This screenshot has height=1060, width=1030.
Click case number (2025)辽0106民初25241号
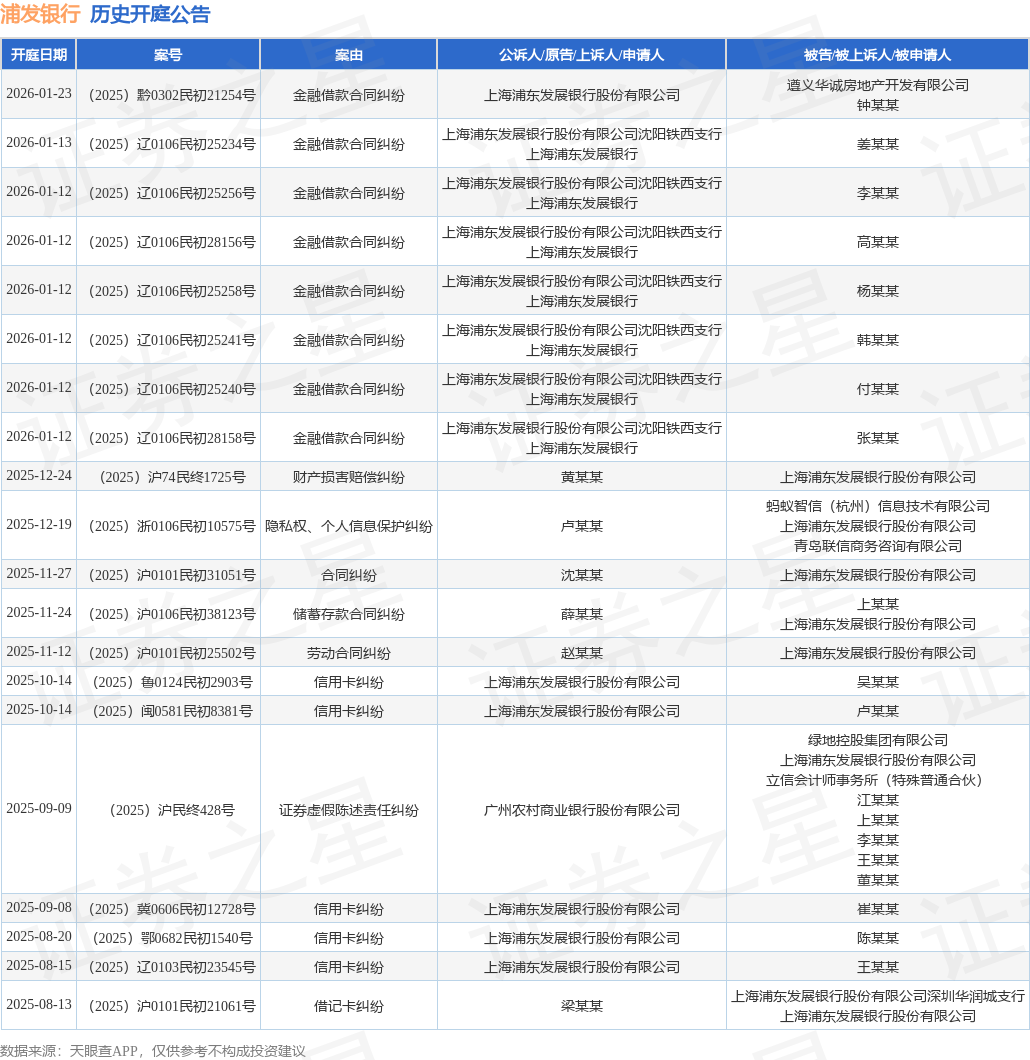172,340
